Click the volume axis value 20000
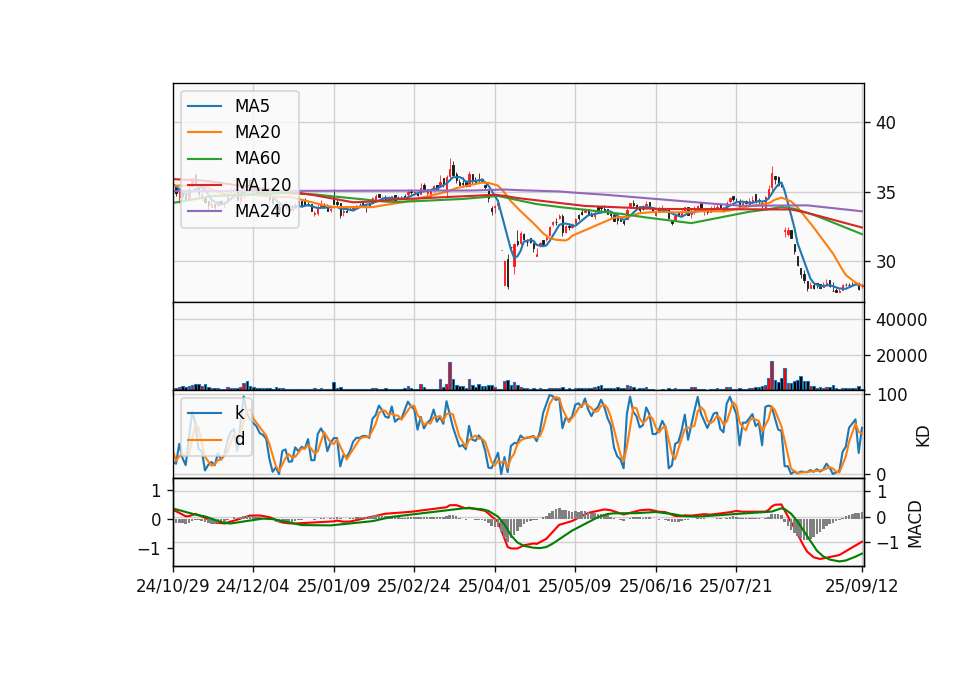 pos(901,356)
